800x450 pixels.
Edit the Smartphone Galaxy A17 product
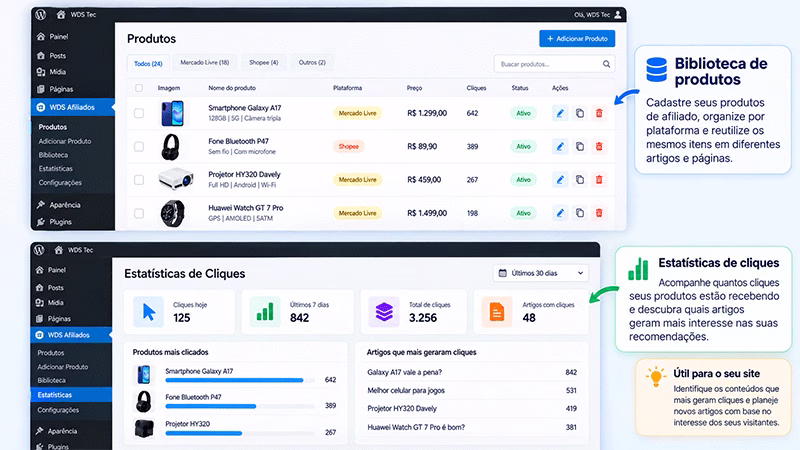560,113
